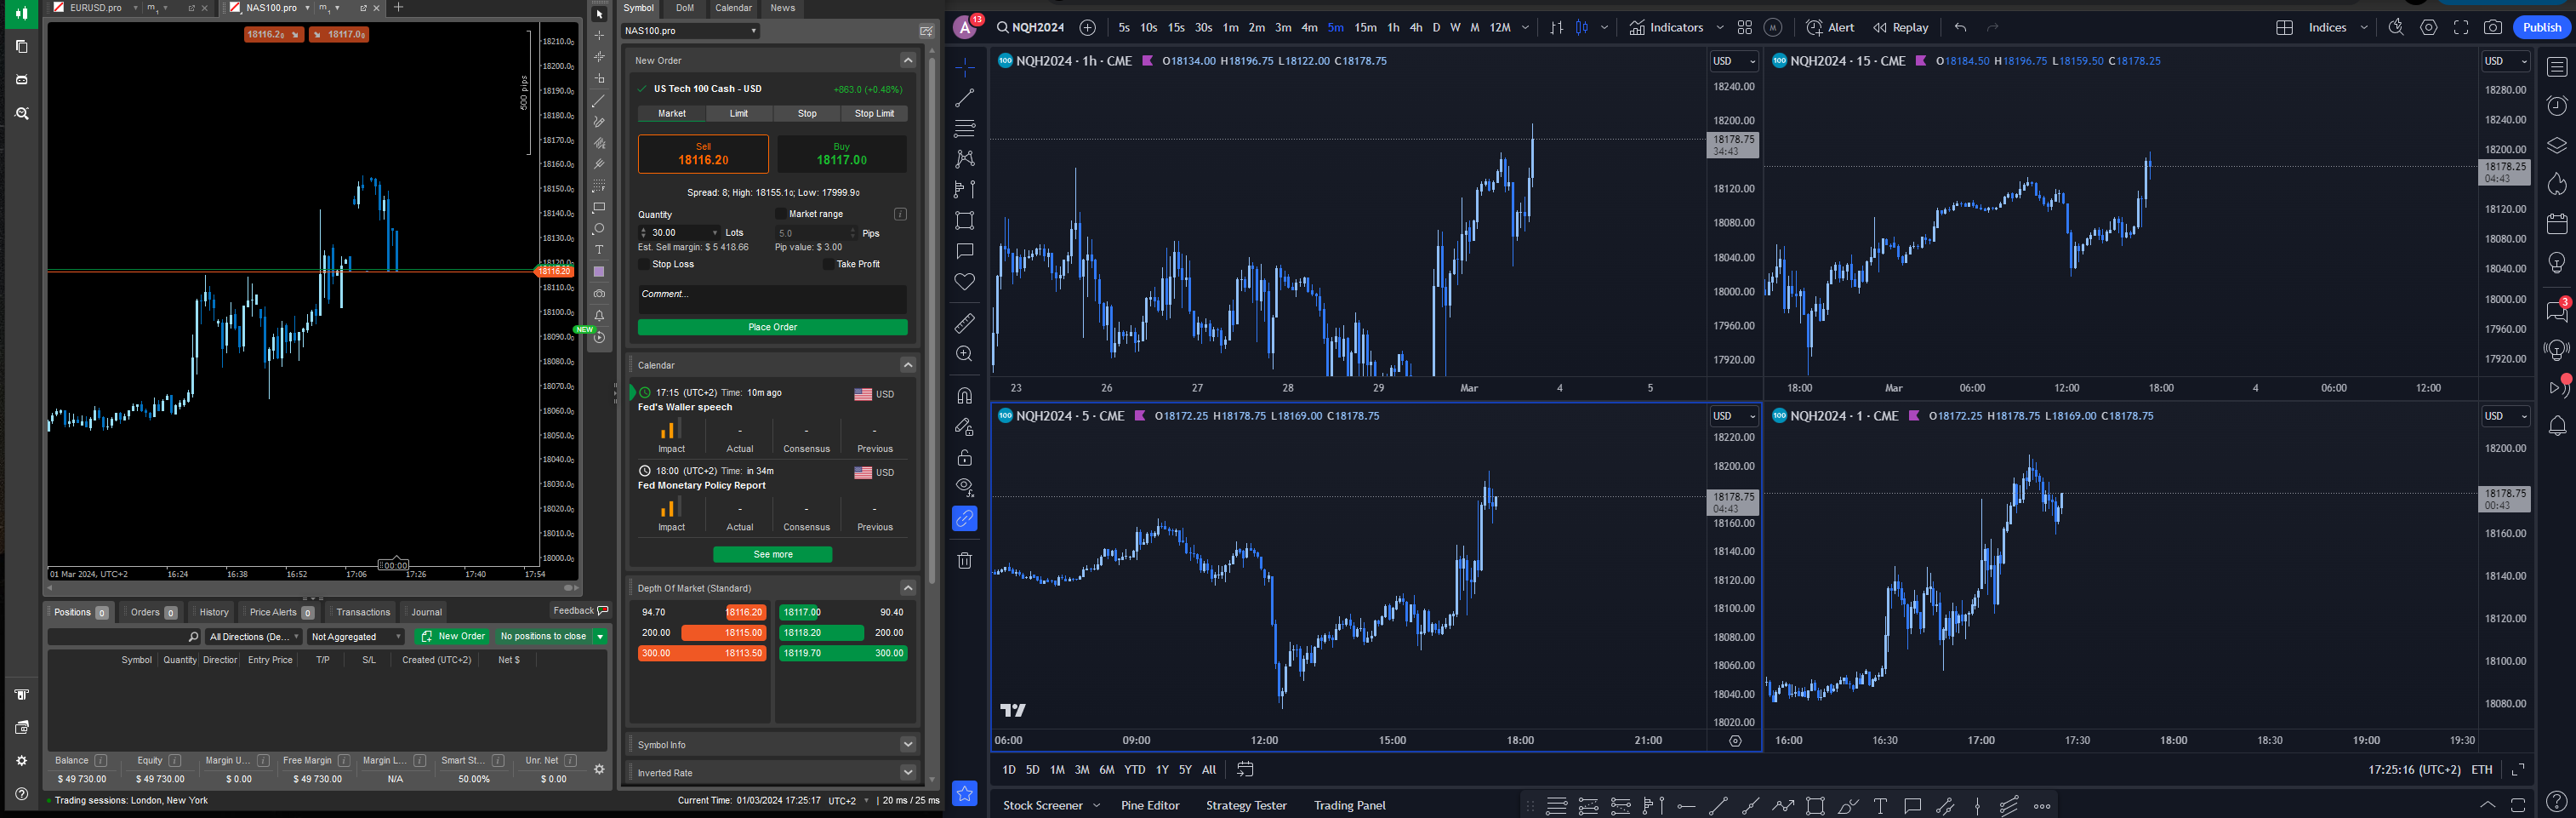Toggle TradingView stay in drawing mode pencil-lock
Screen dimensions: 2576x818
(964, 427)
